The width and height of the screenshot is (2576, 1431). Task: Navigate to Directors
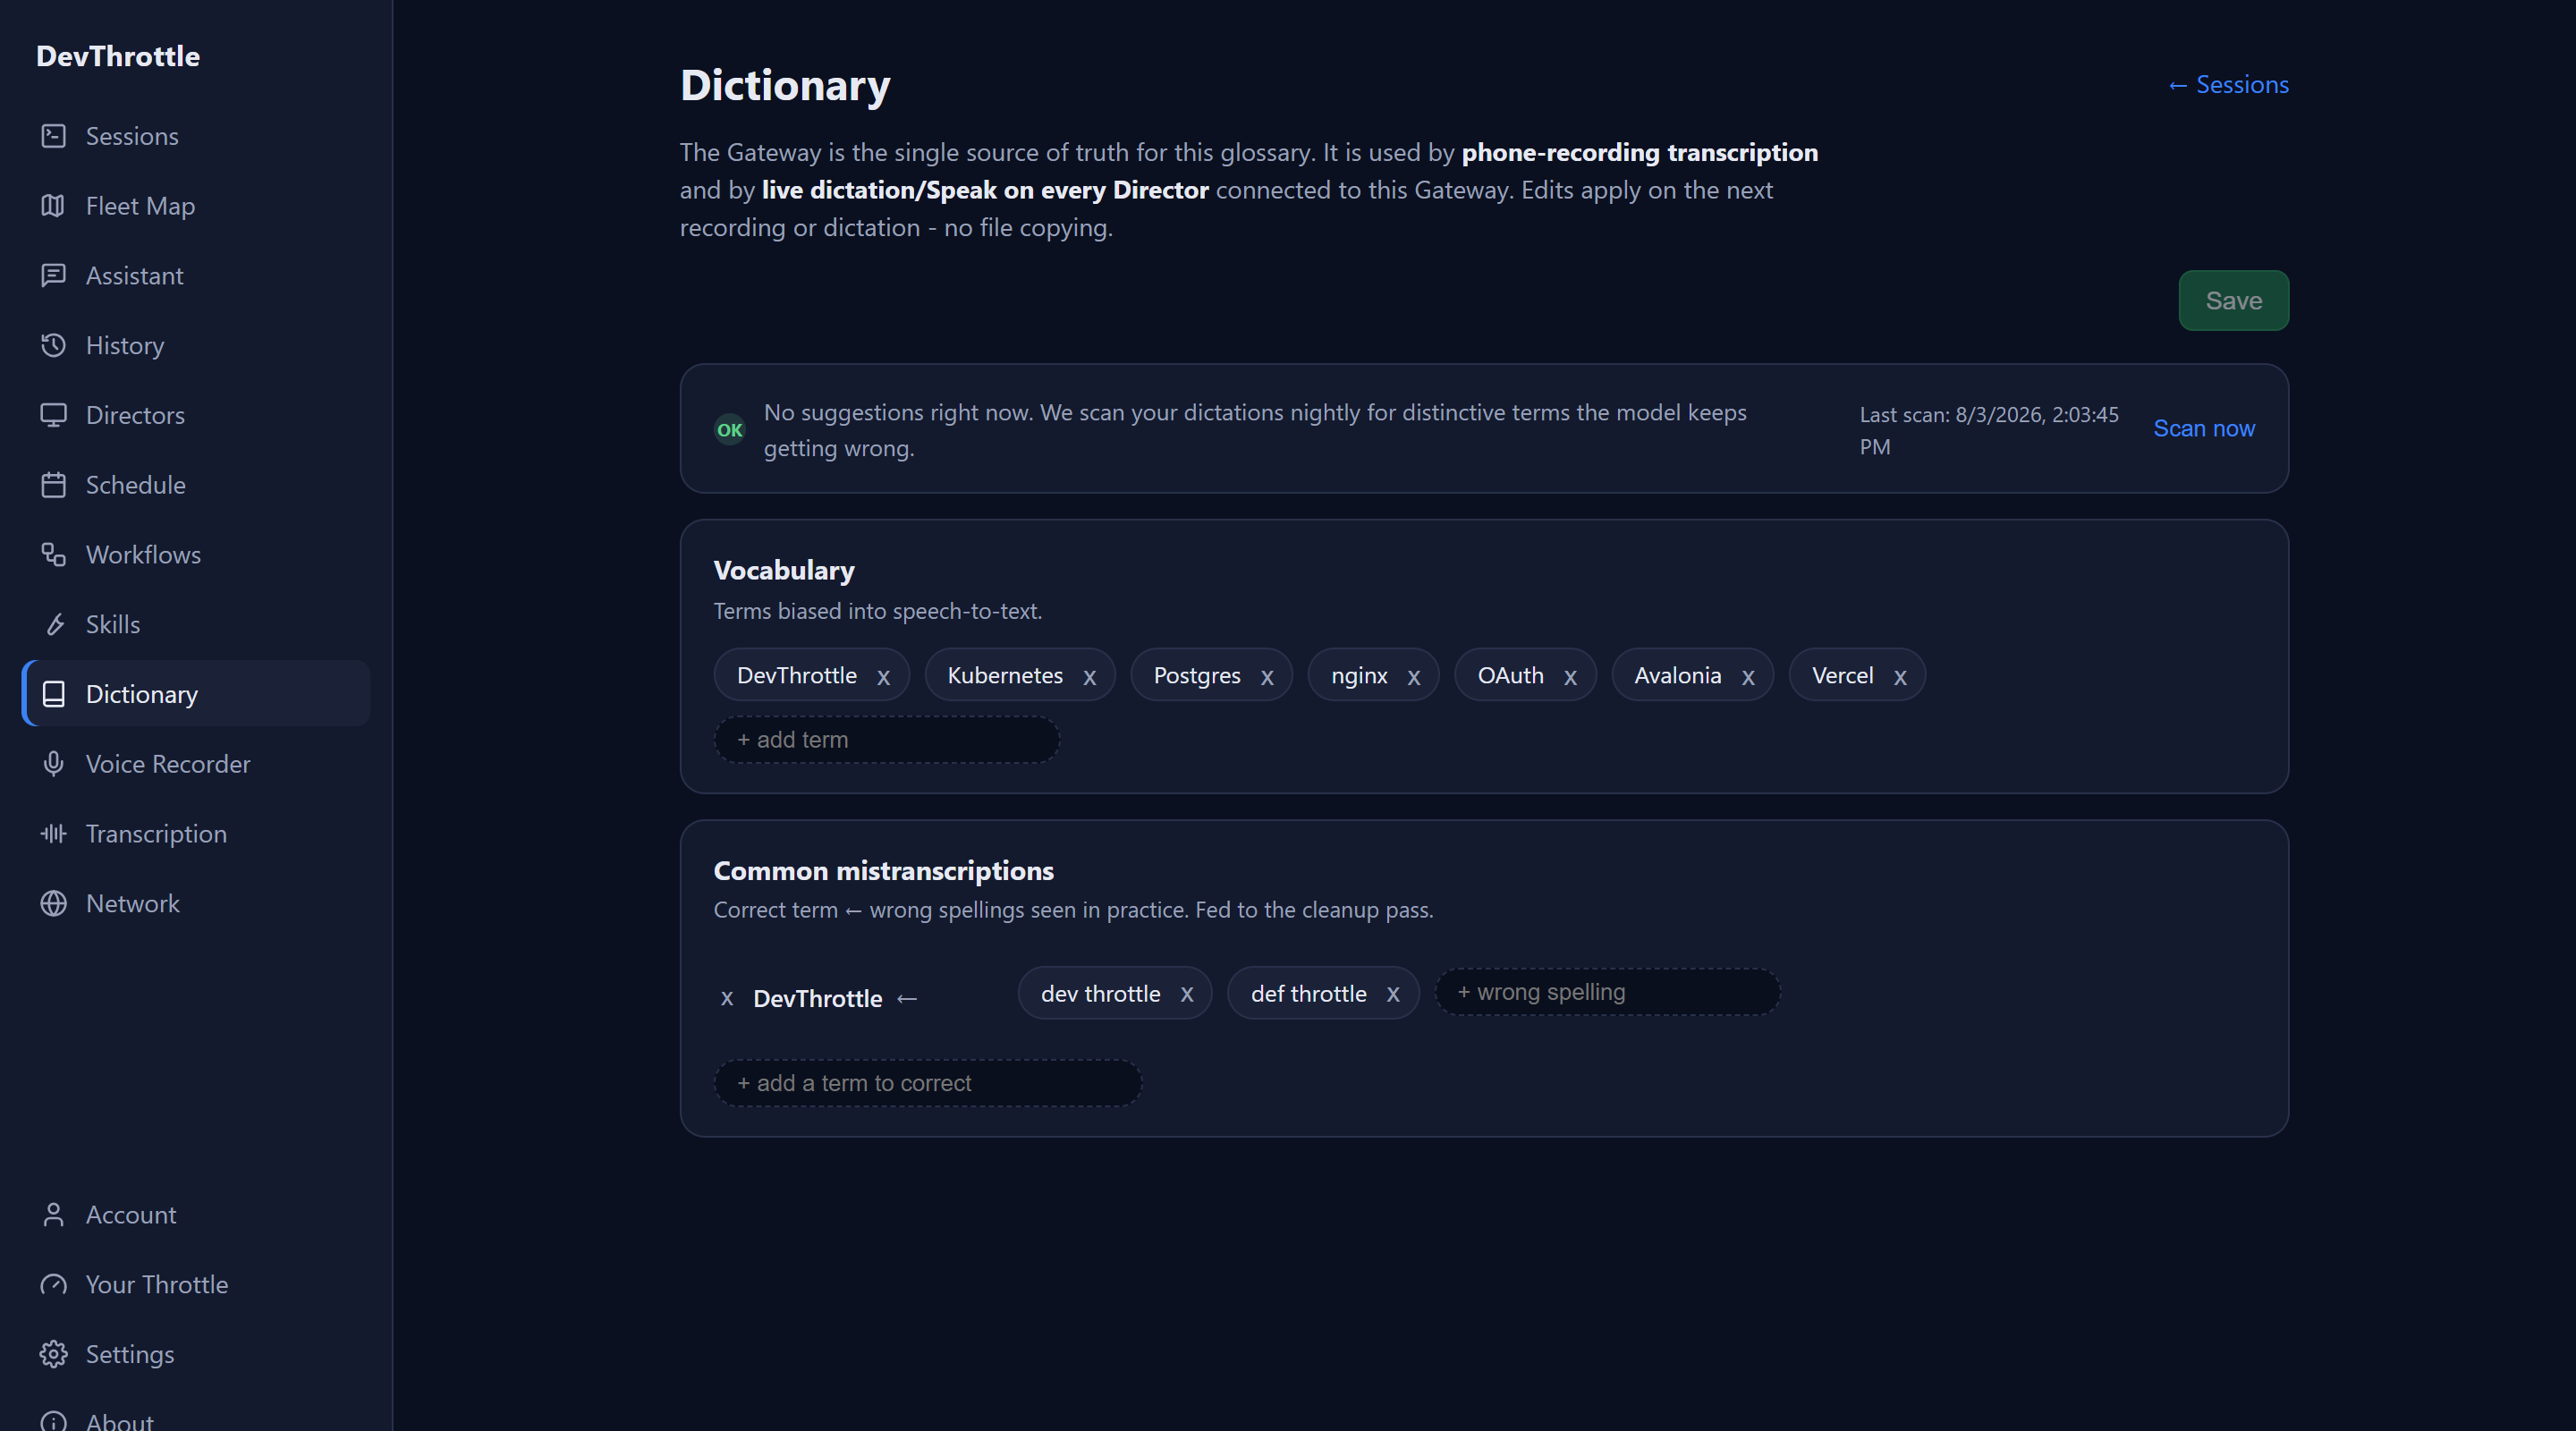tap(196, 415)
